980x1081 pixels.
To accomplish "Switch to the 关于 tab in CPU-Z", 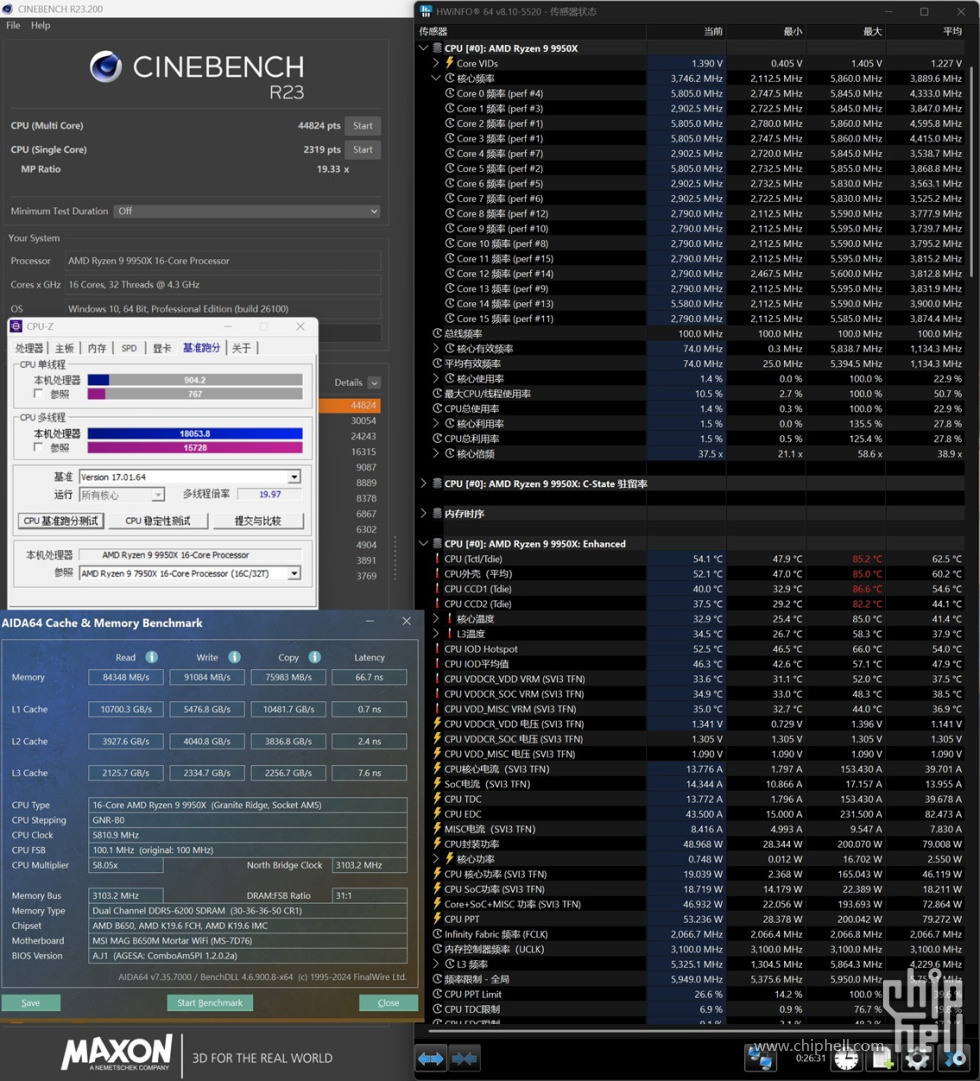I will tap(241, 348).
